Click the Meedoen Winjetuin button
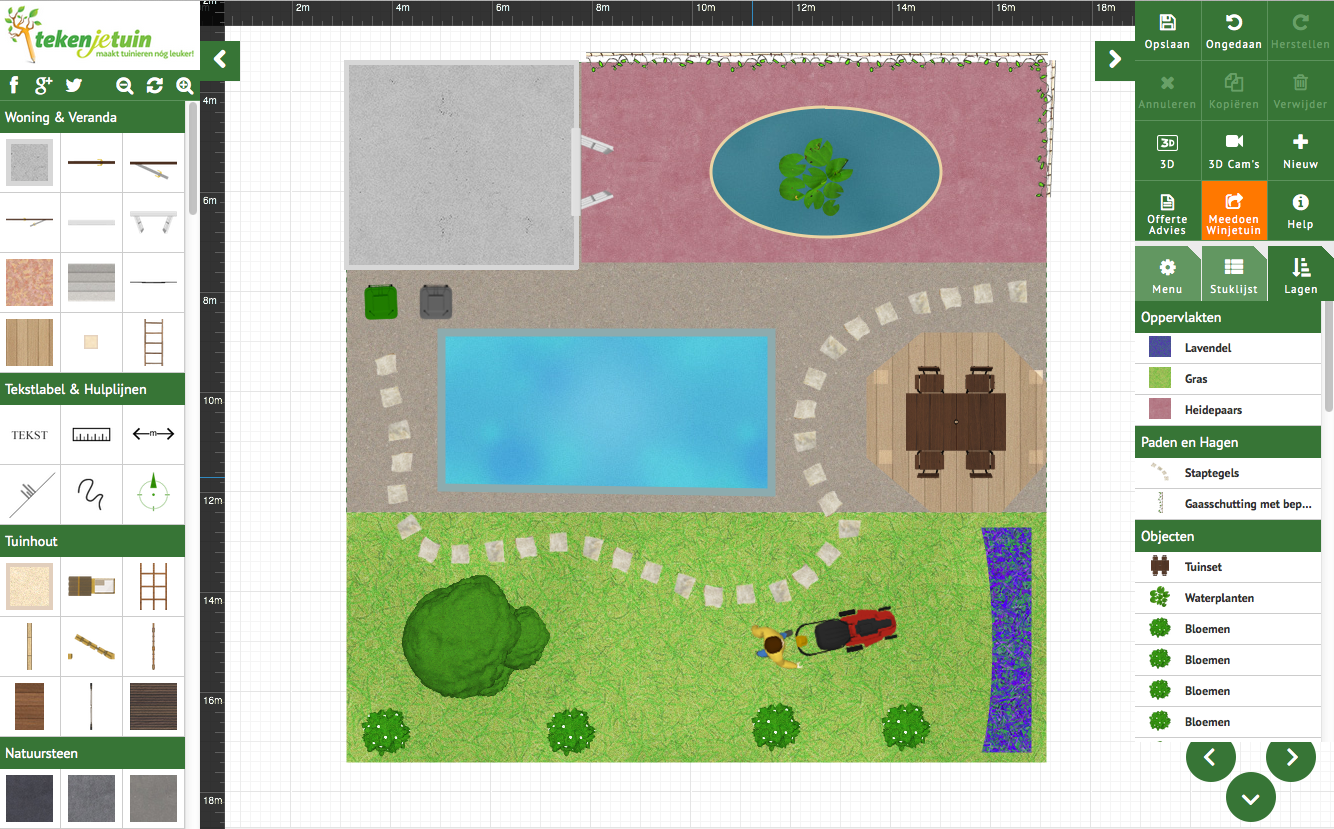The width and height of the screenshot is (1334, 829). [x=1233, y=210]
